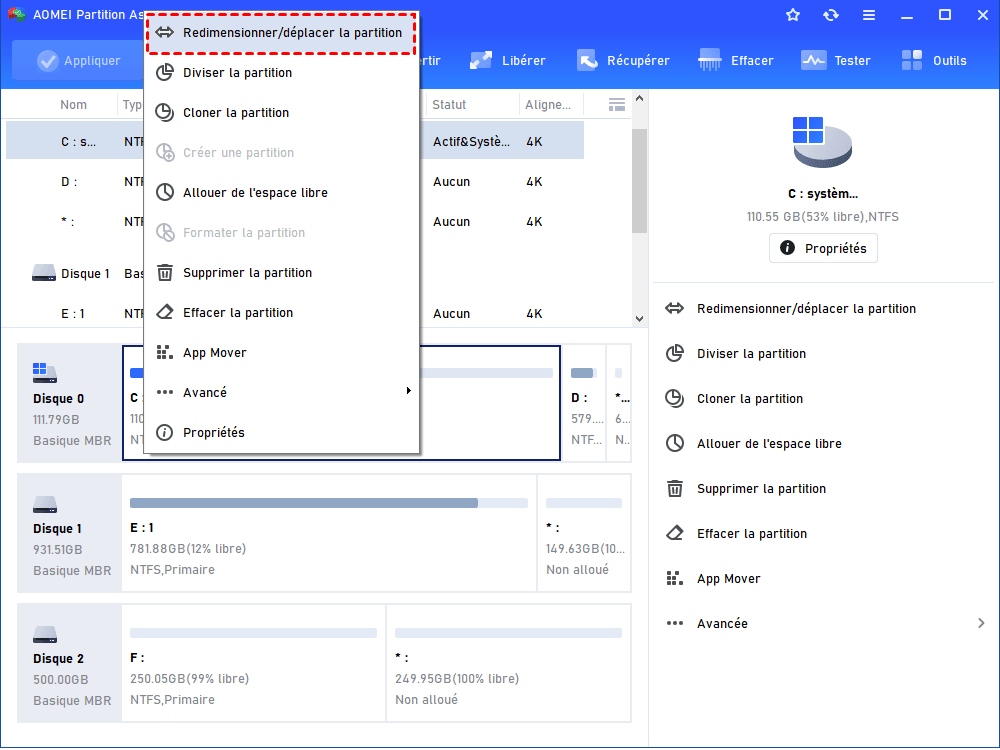
Task: Click the Statut column header
Action: click(449, 105)
